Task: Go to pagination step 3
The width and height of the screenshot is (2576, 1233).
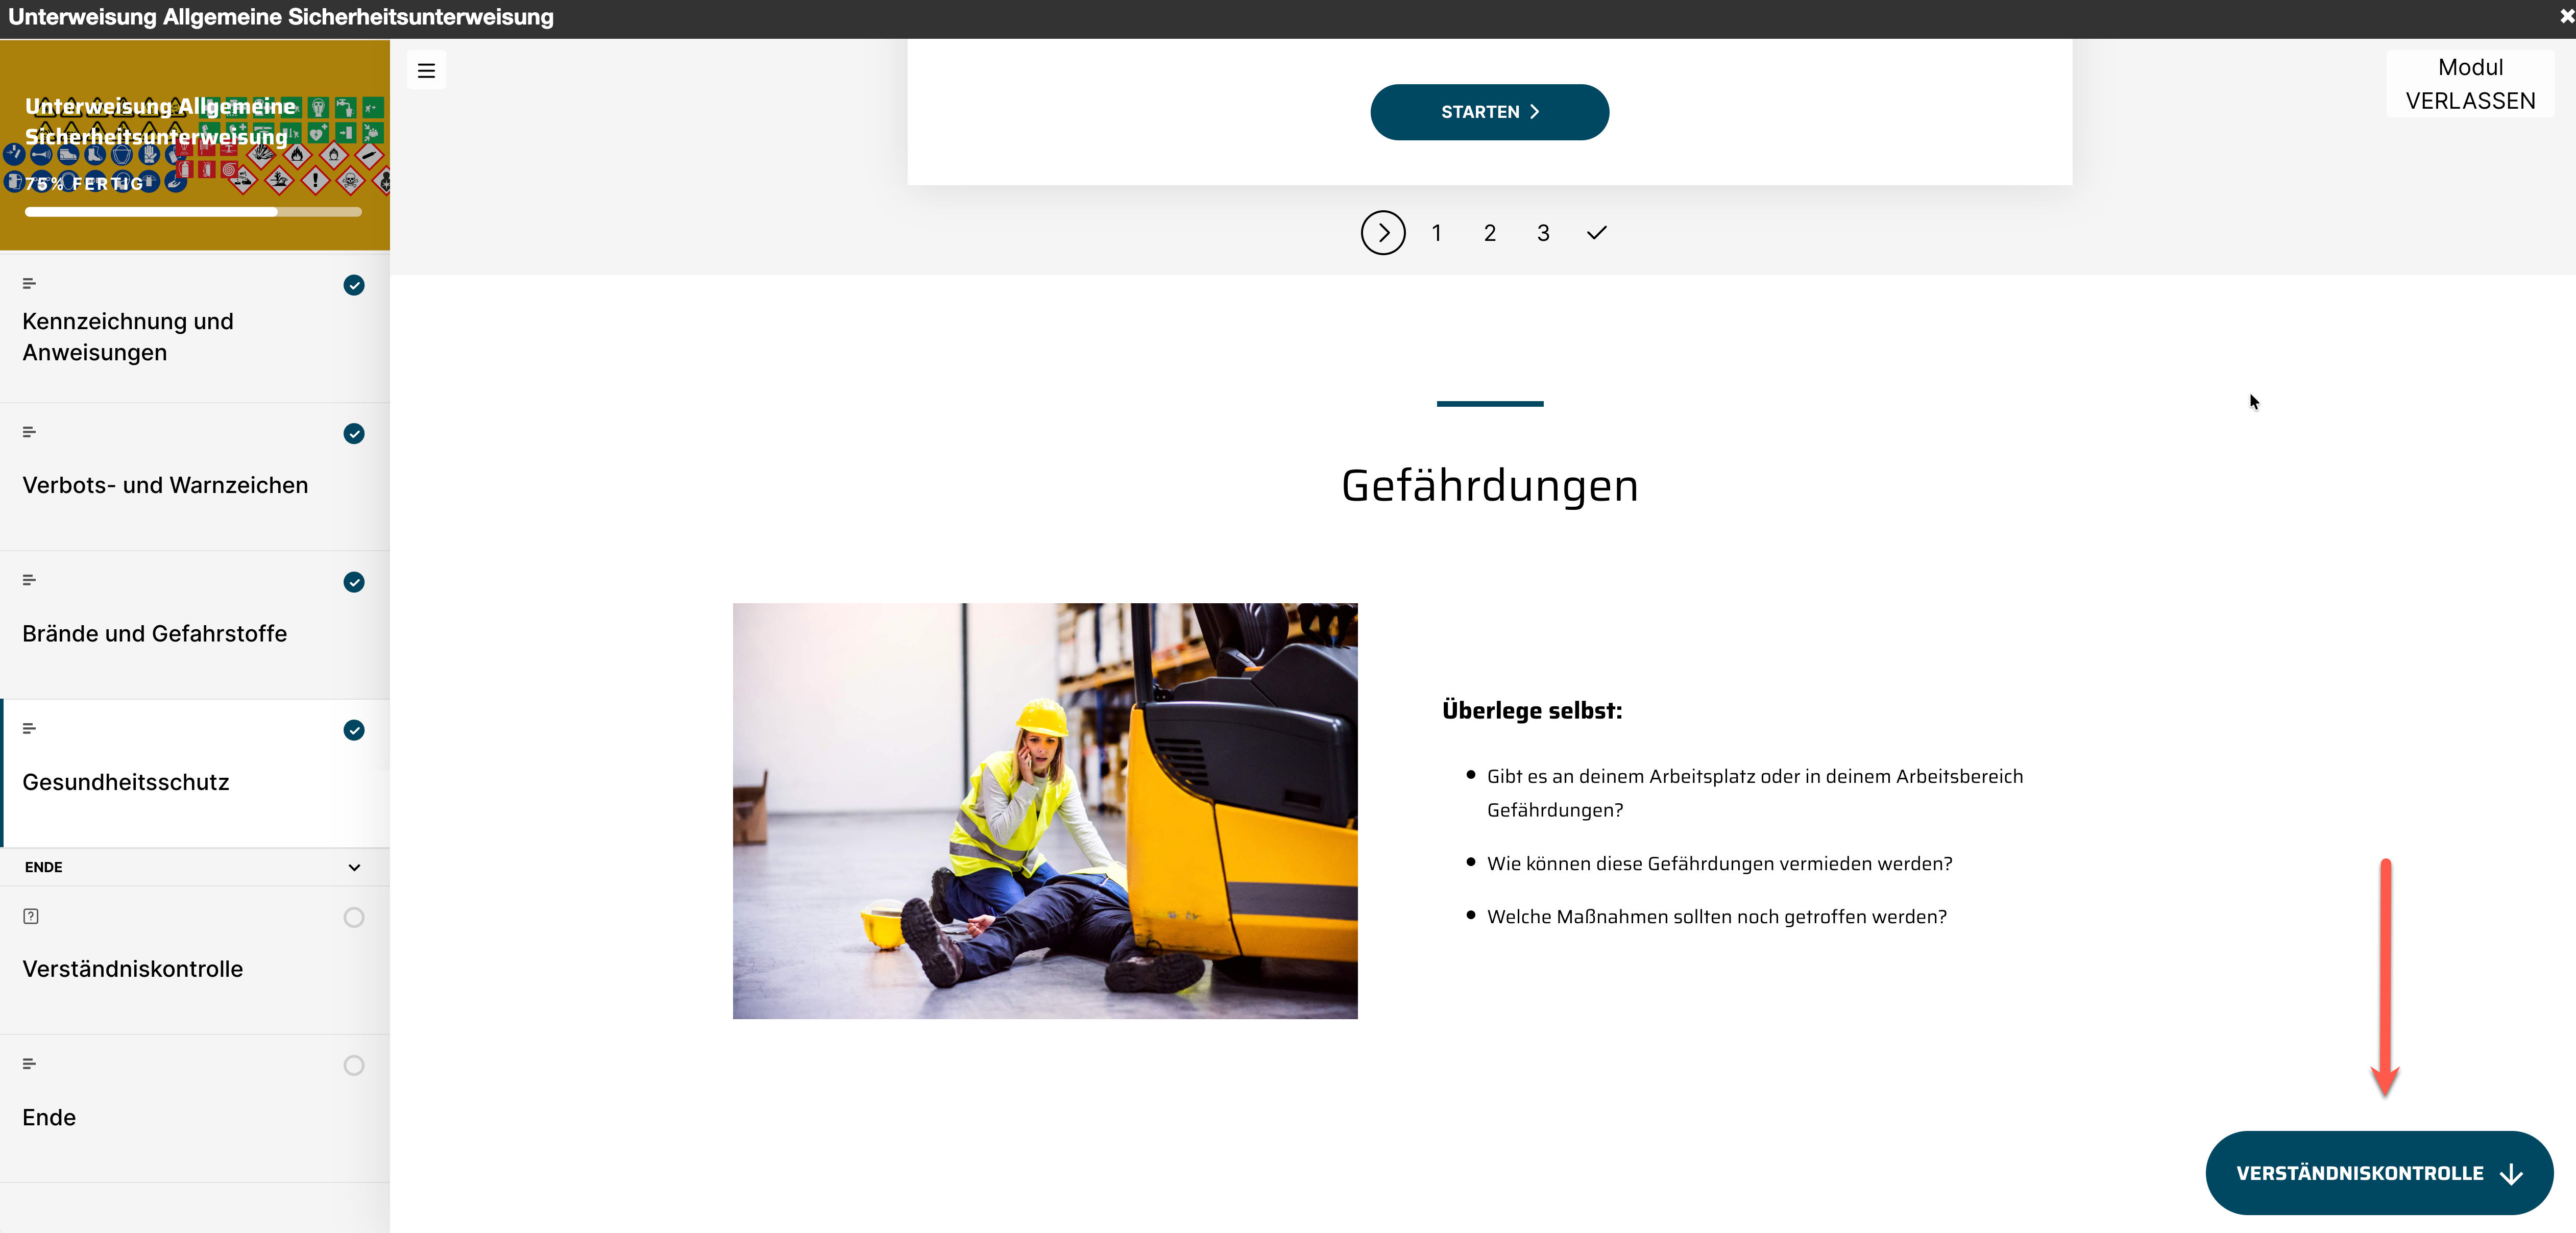Action: coord(1543,233)
